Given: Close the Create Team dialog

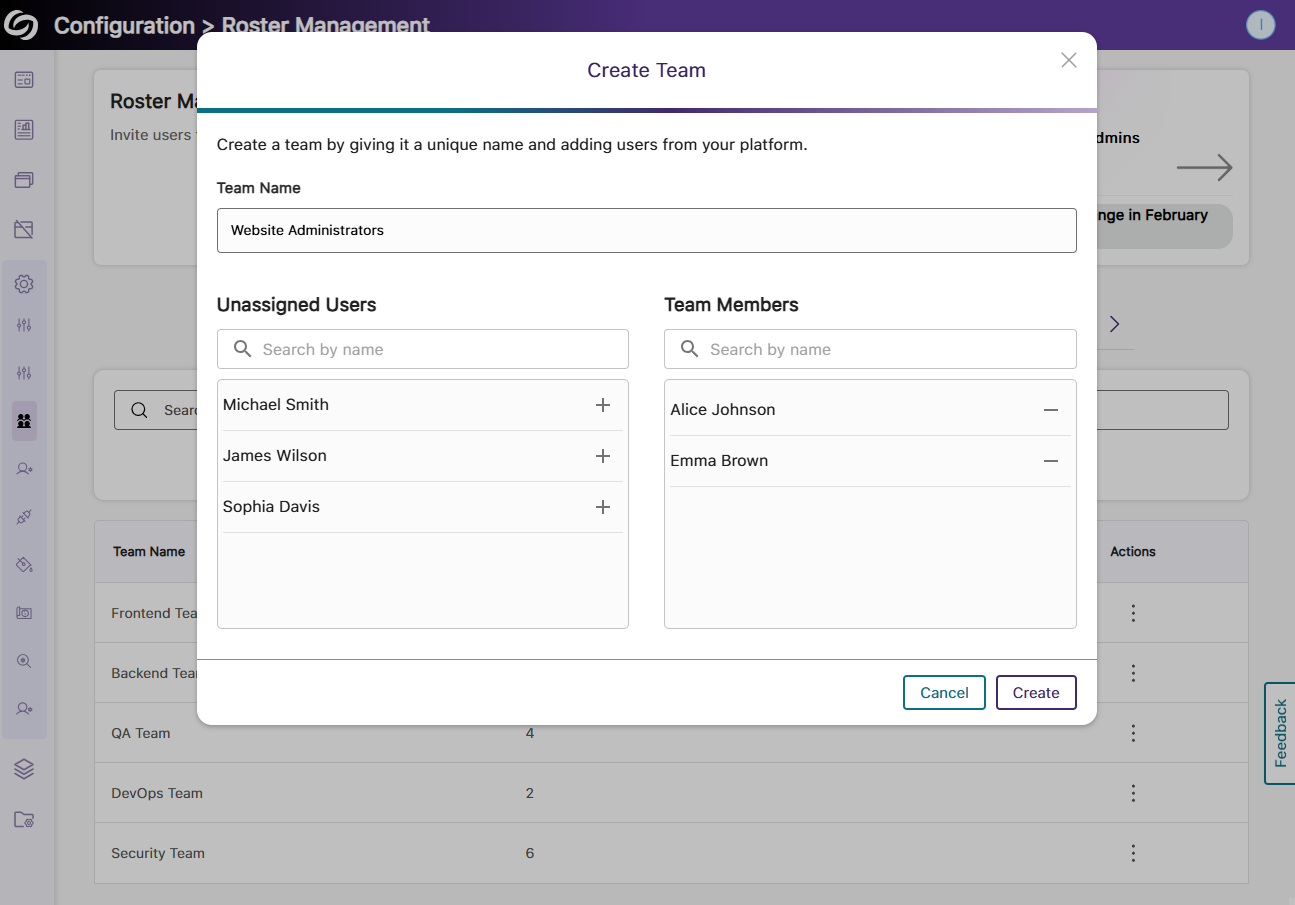Looking at the screenshot, I should pyautogui.click(x=1068, y=60).
